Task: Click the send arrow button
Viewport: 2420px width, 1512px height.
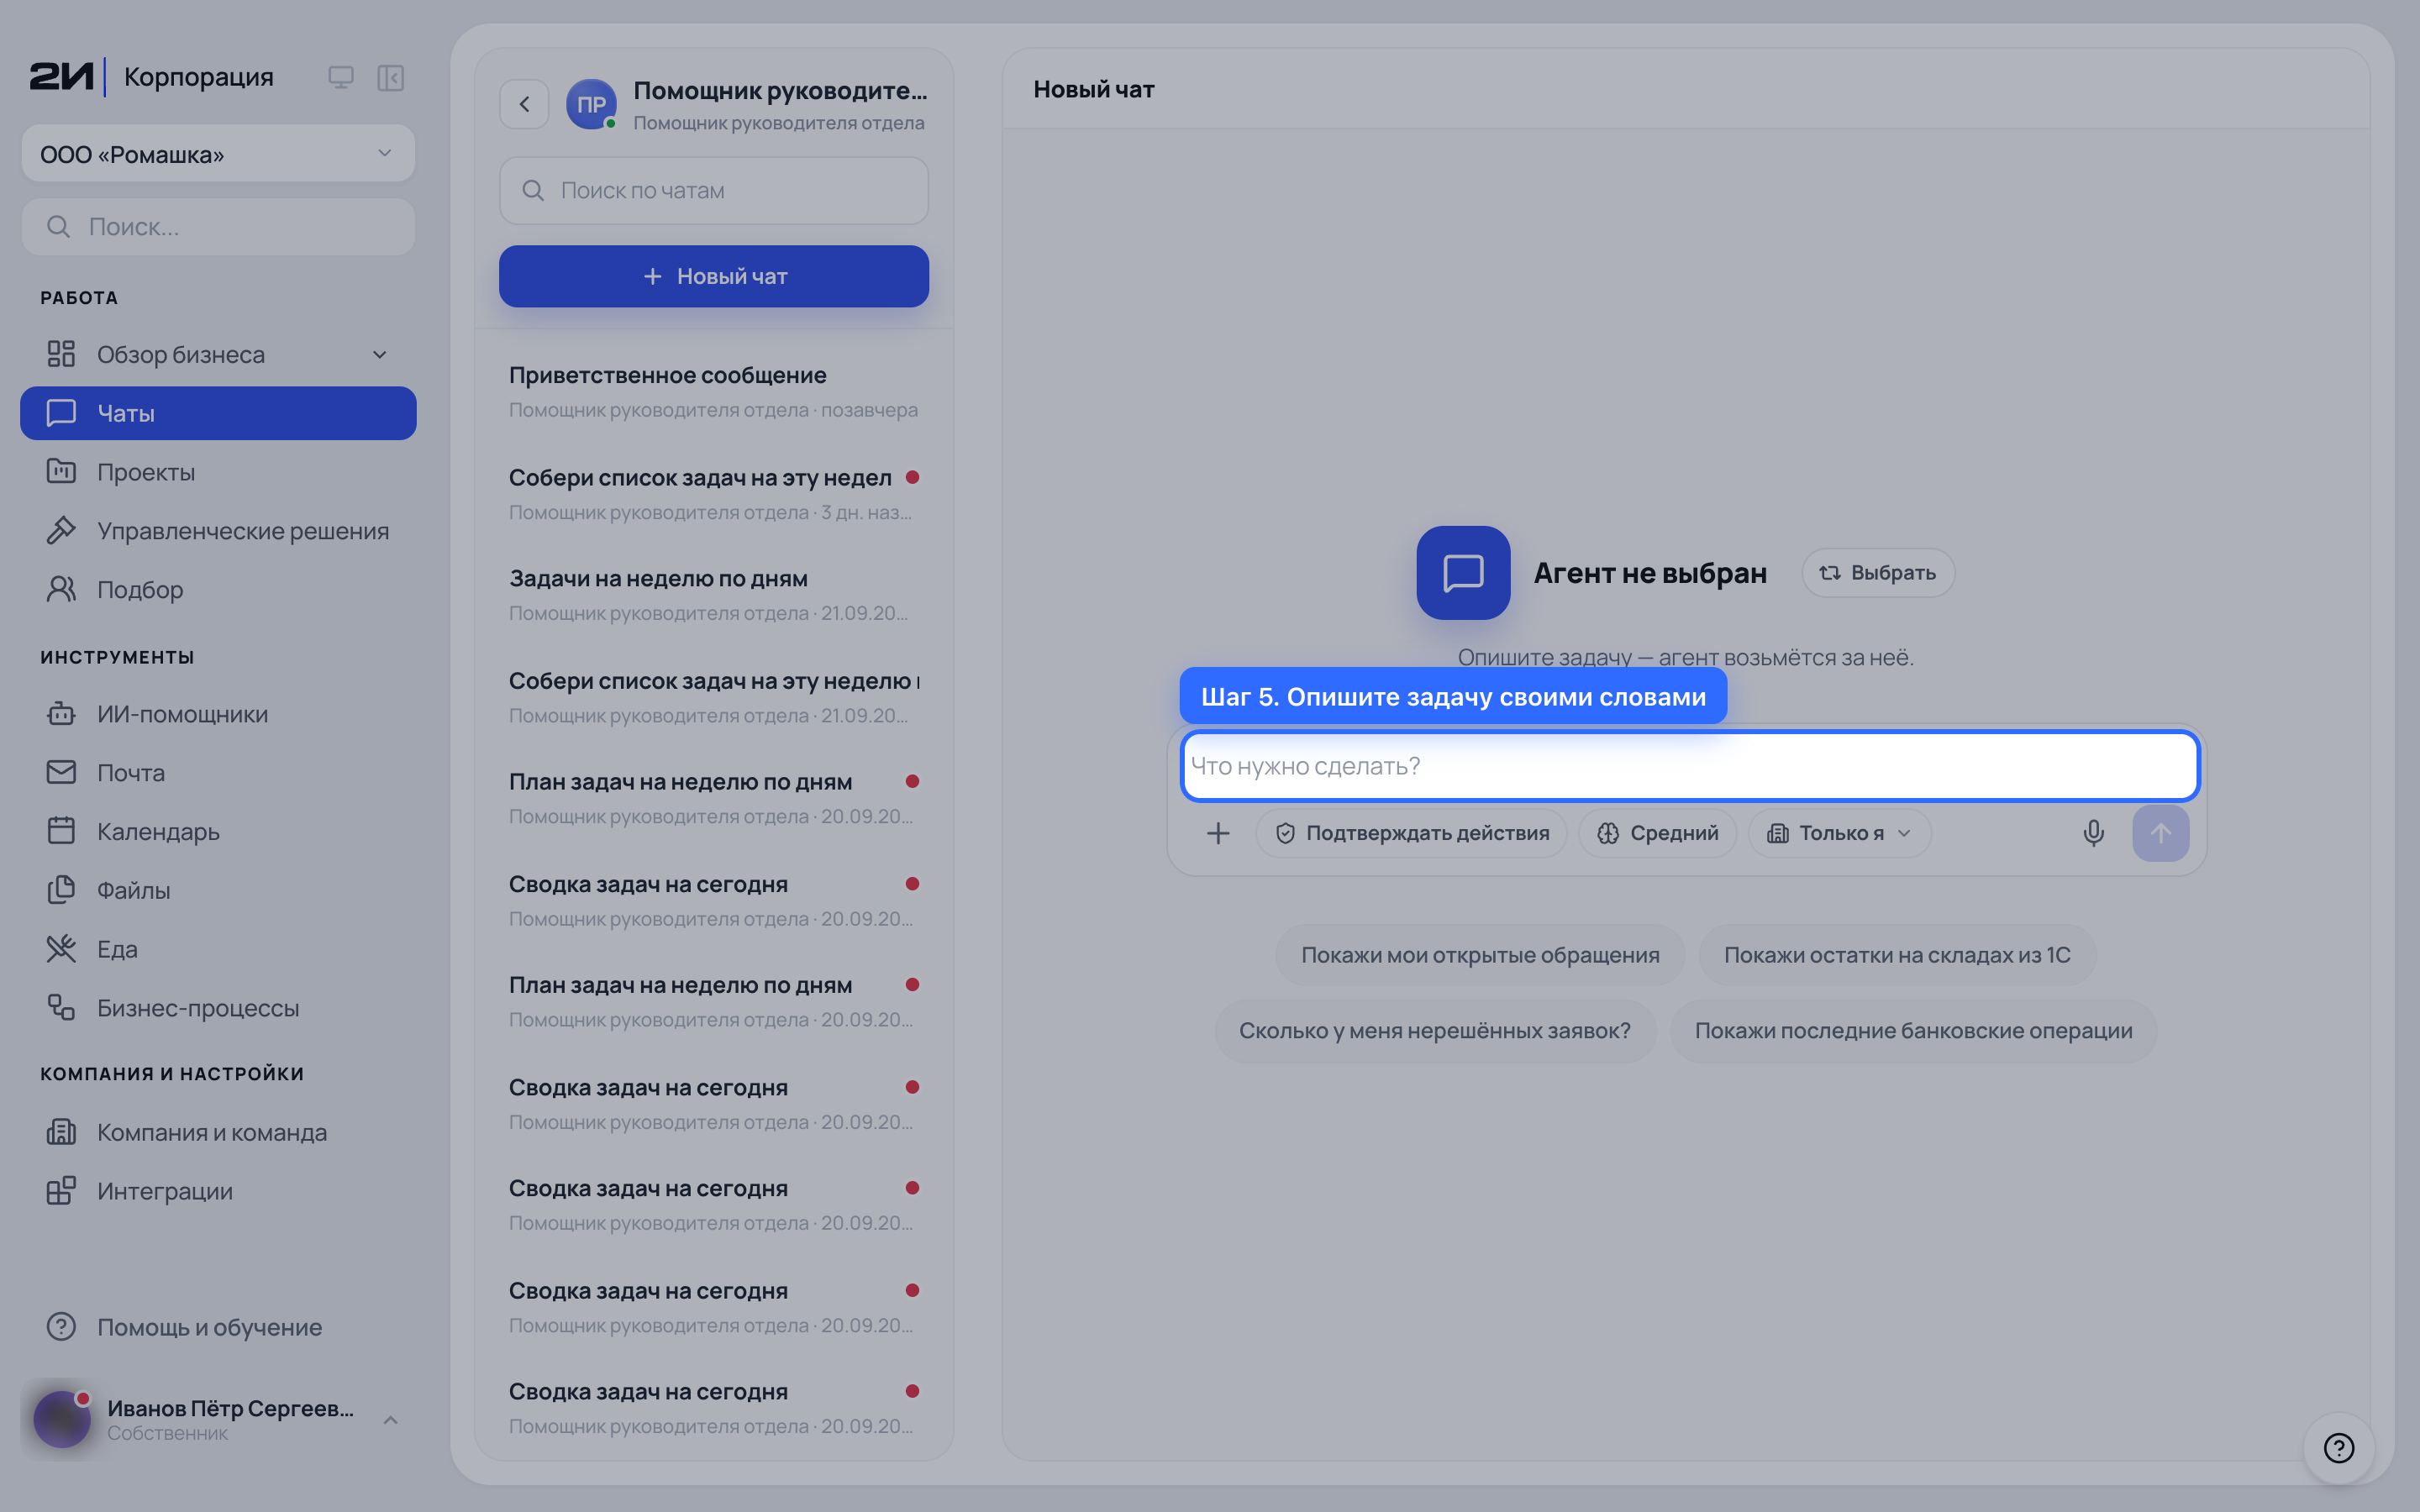Action: [2160, 833]
